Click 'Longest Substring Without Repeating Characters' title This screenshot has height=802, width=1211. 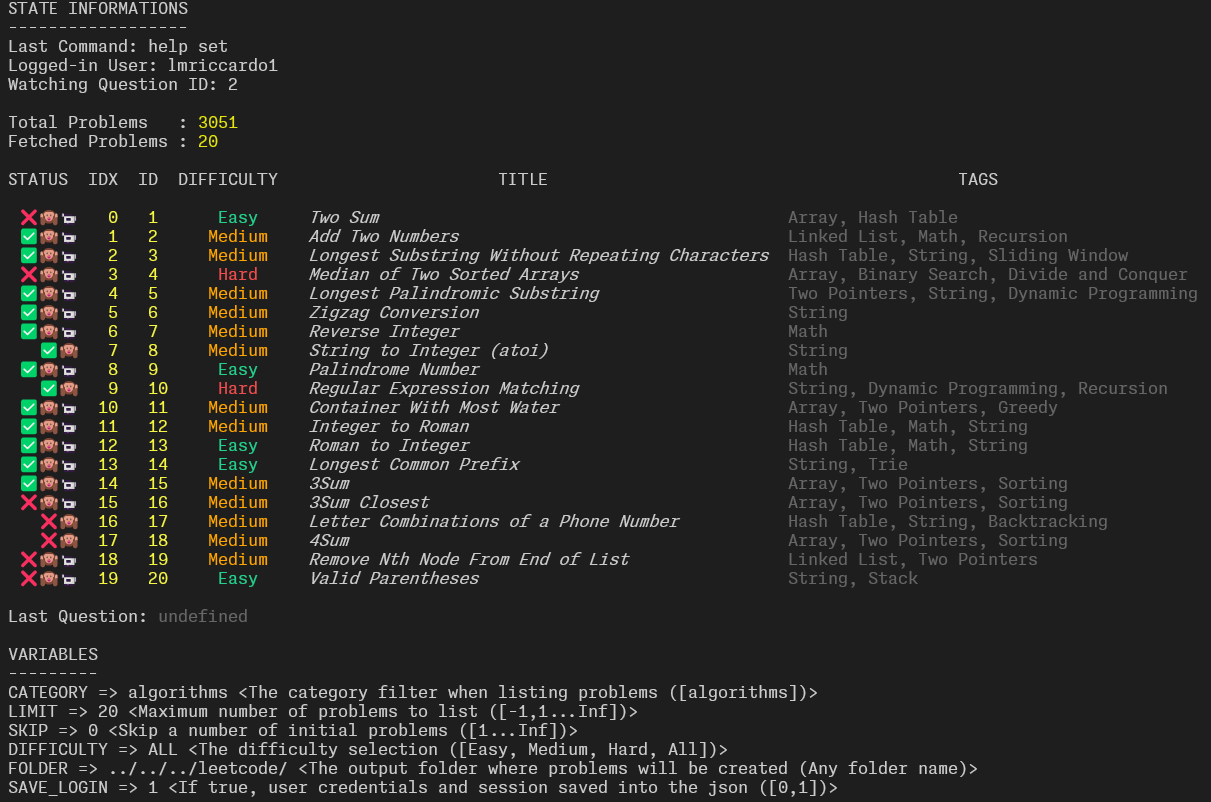(x=539, y=255)
